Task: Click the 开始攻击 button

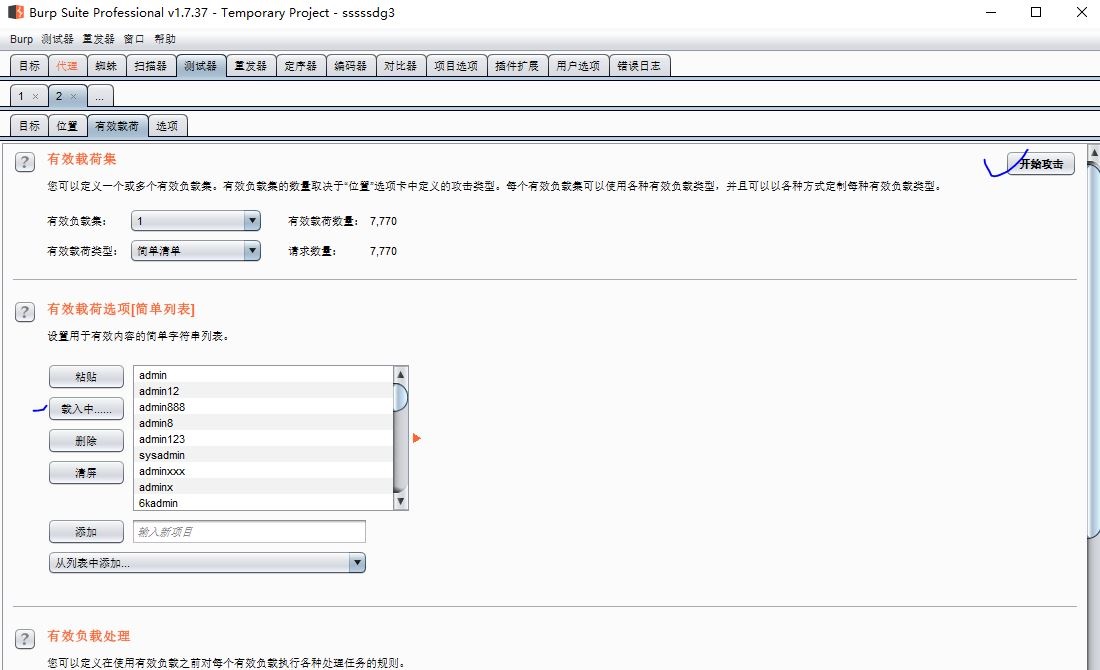Action: pos(1040,163)
